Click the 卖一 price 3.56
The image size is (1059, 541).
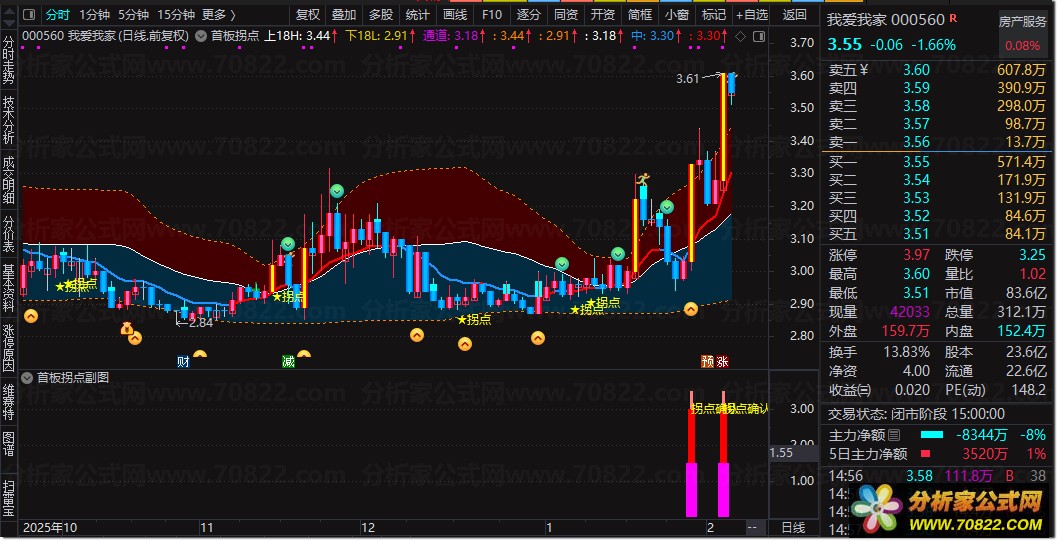pos(916,143)
